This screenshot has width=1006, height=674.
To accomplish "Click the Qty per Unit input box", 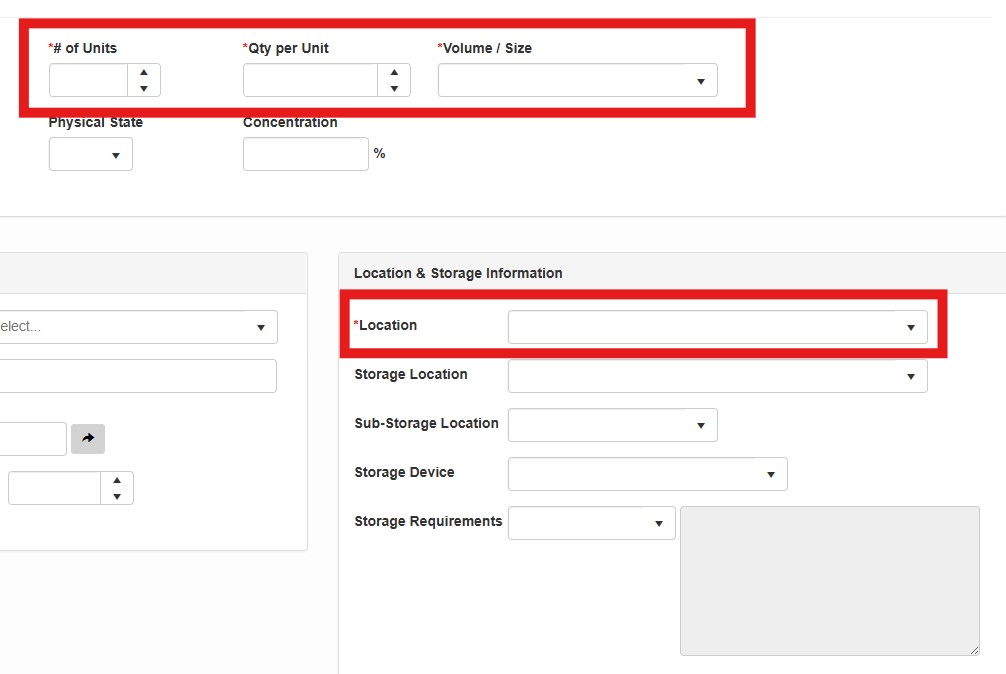I will pyautogui.click(x=310, y=80).
